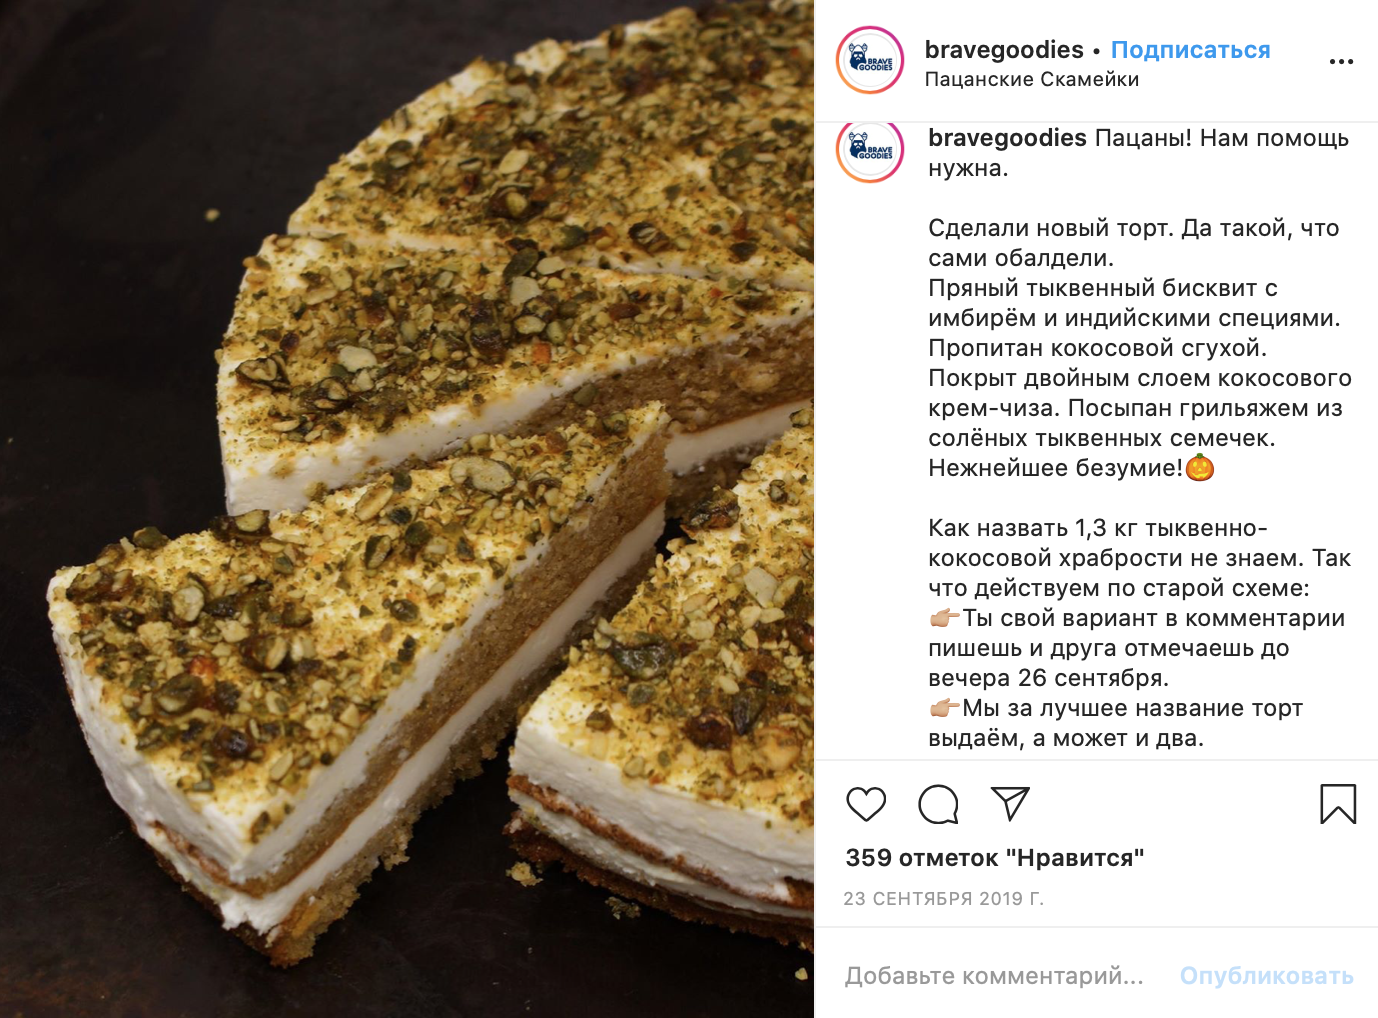Click the first pointing hand emoji in the caption

click(x=944, y=618)
